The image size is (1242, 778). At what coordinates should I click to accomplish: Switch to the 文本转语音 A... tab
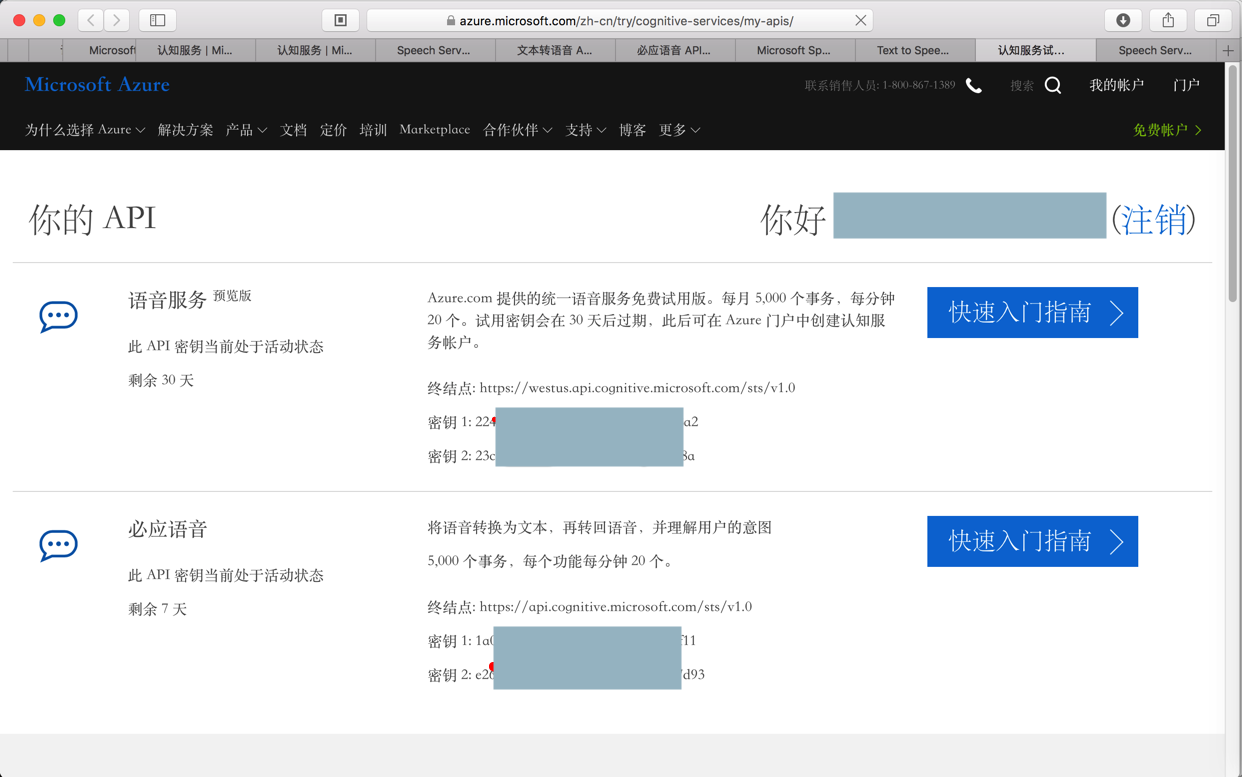pyautogui.click(x=555, y=50)
